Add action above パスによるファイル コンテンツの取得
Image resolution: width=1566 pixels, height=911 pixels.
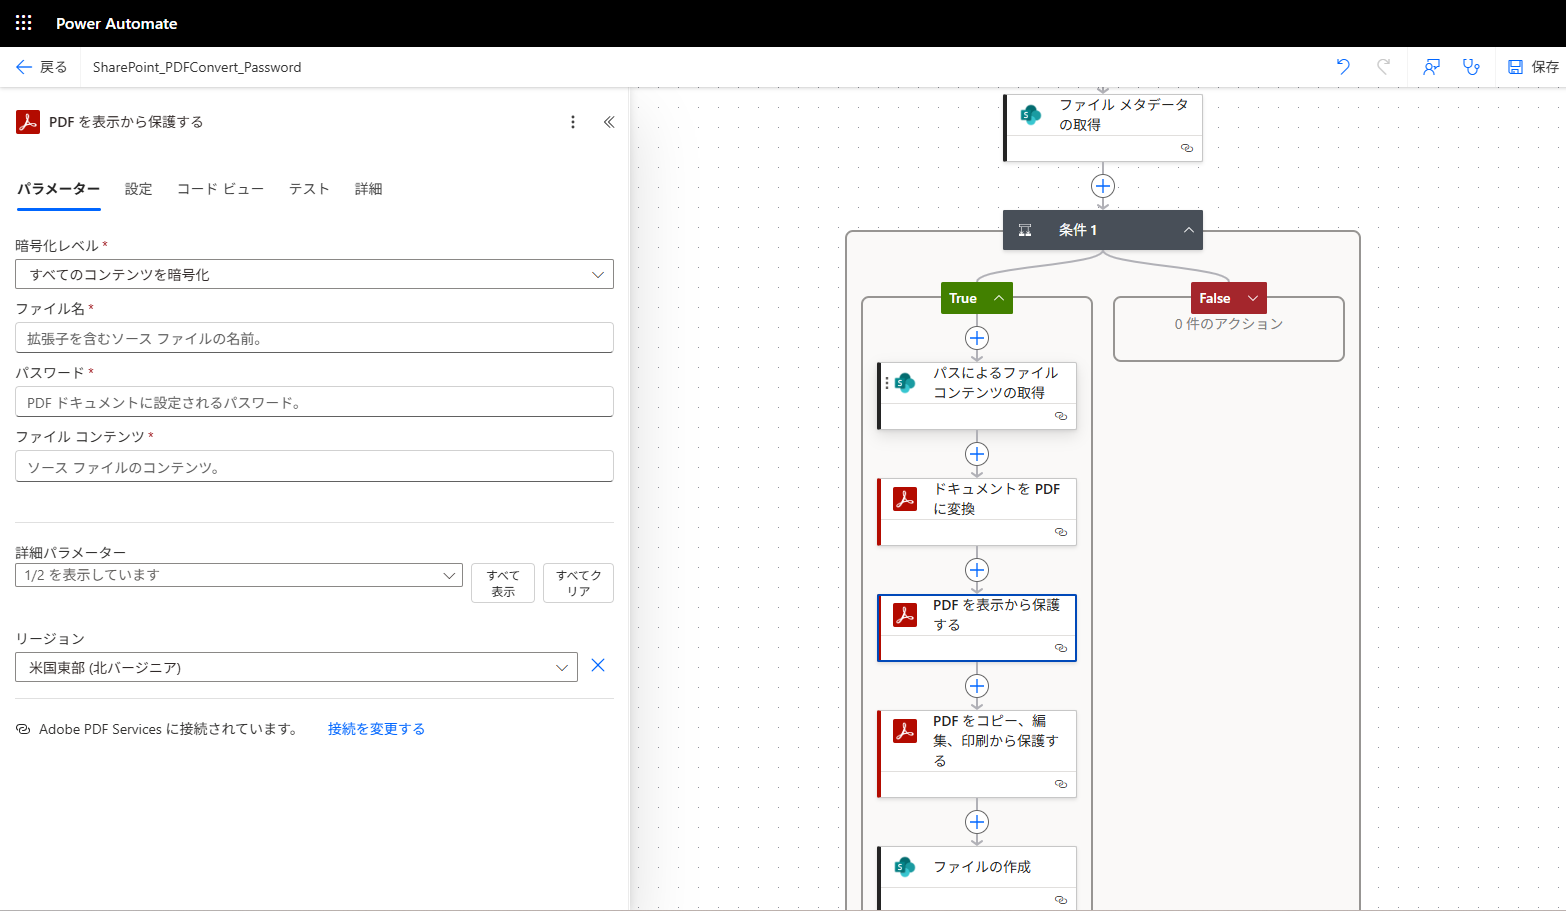coord(977,338)
